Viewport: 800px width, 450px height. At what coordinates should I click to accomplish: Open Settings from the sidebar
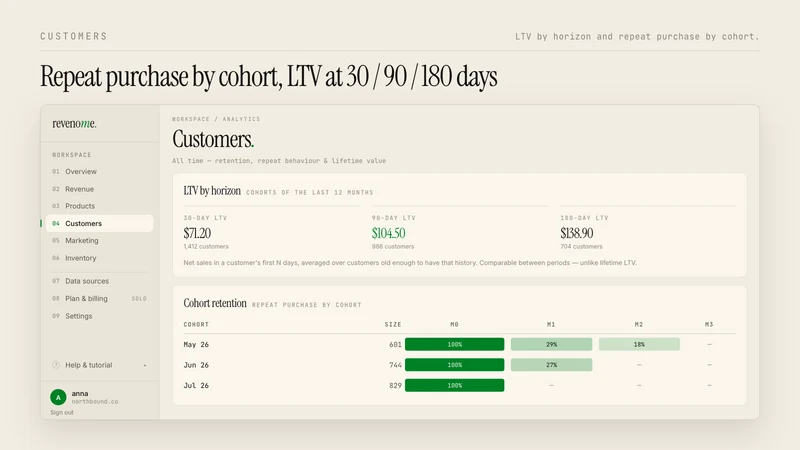coord(99,316)
